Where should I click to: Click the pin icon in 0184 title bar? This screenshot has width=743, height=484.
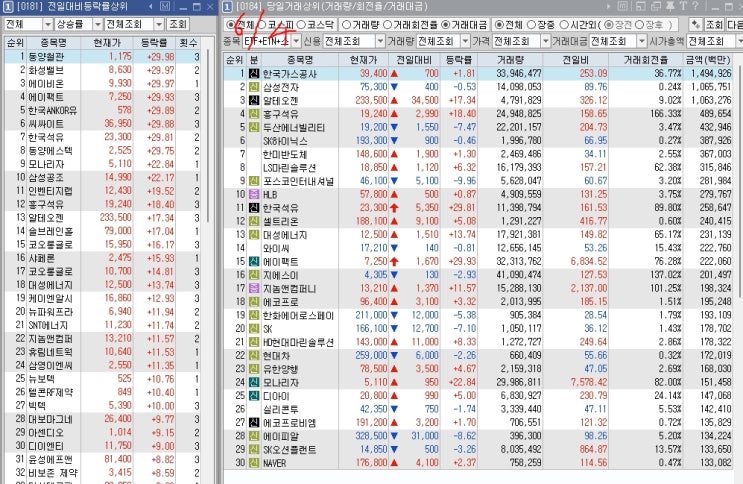coord(671,7)
